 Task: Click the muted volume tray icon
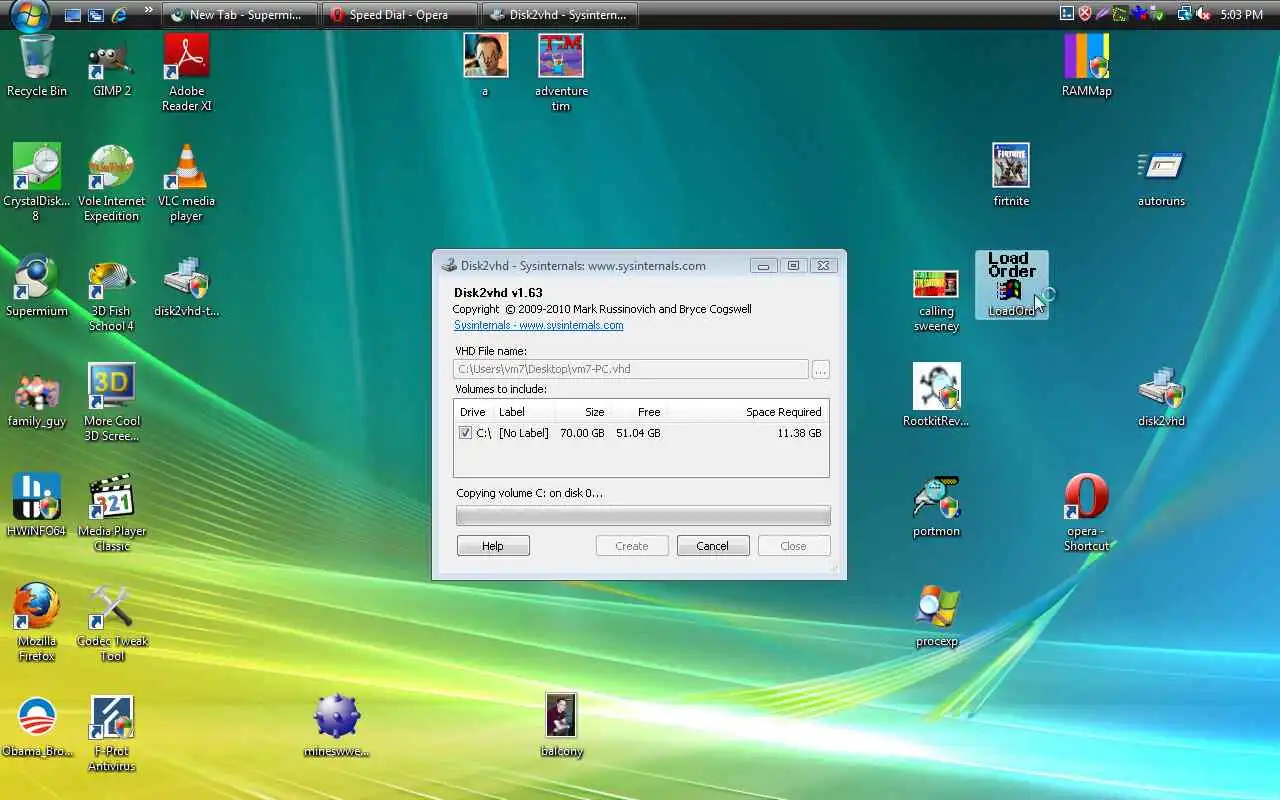coord(1203,14)
